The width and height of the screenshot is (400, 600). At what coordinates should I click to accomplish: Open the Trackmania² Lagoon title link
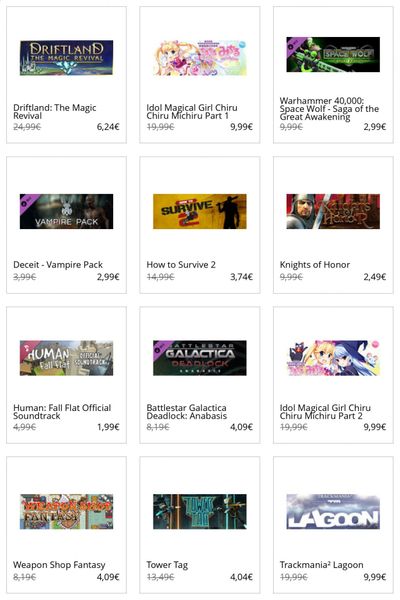(321, 565)
